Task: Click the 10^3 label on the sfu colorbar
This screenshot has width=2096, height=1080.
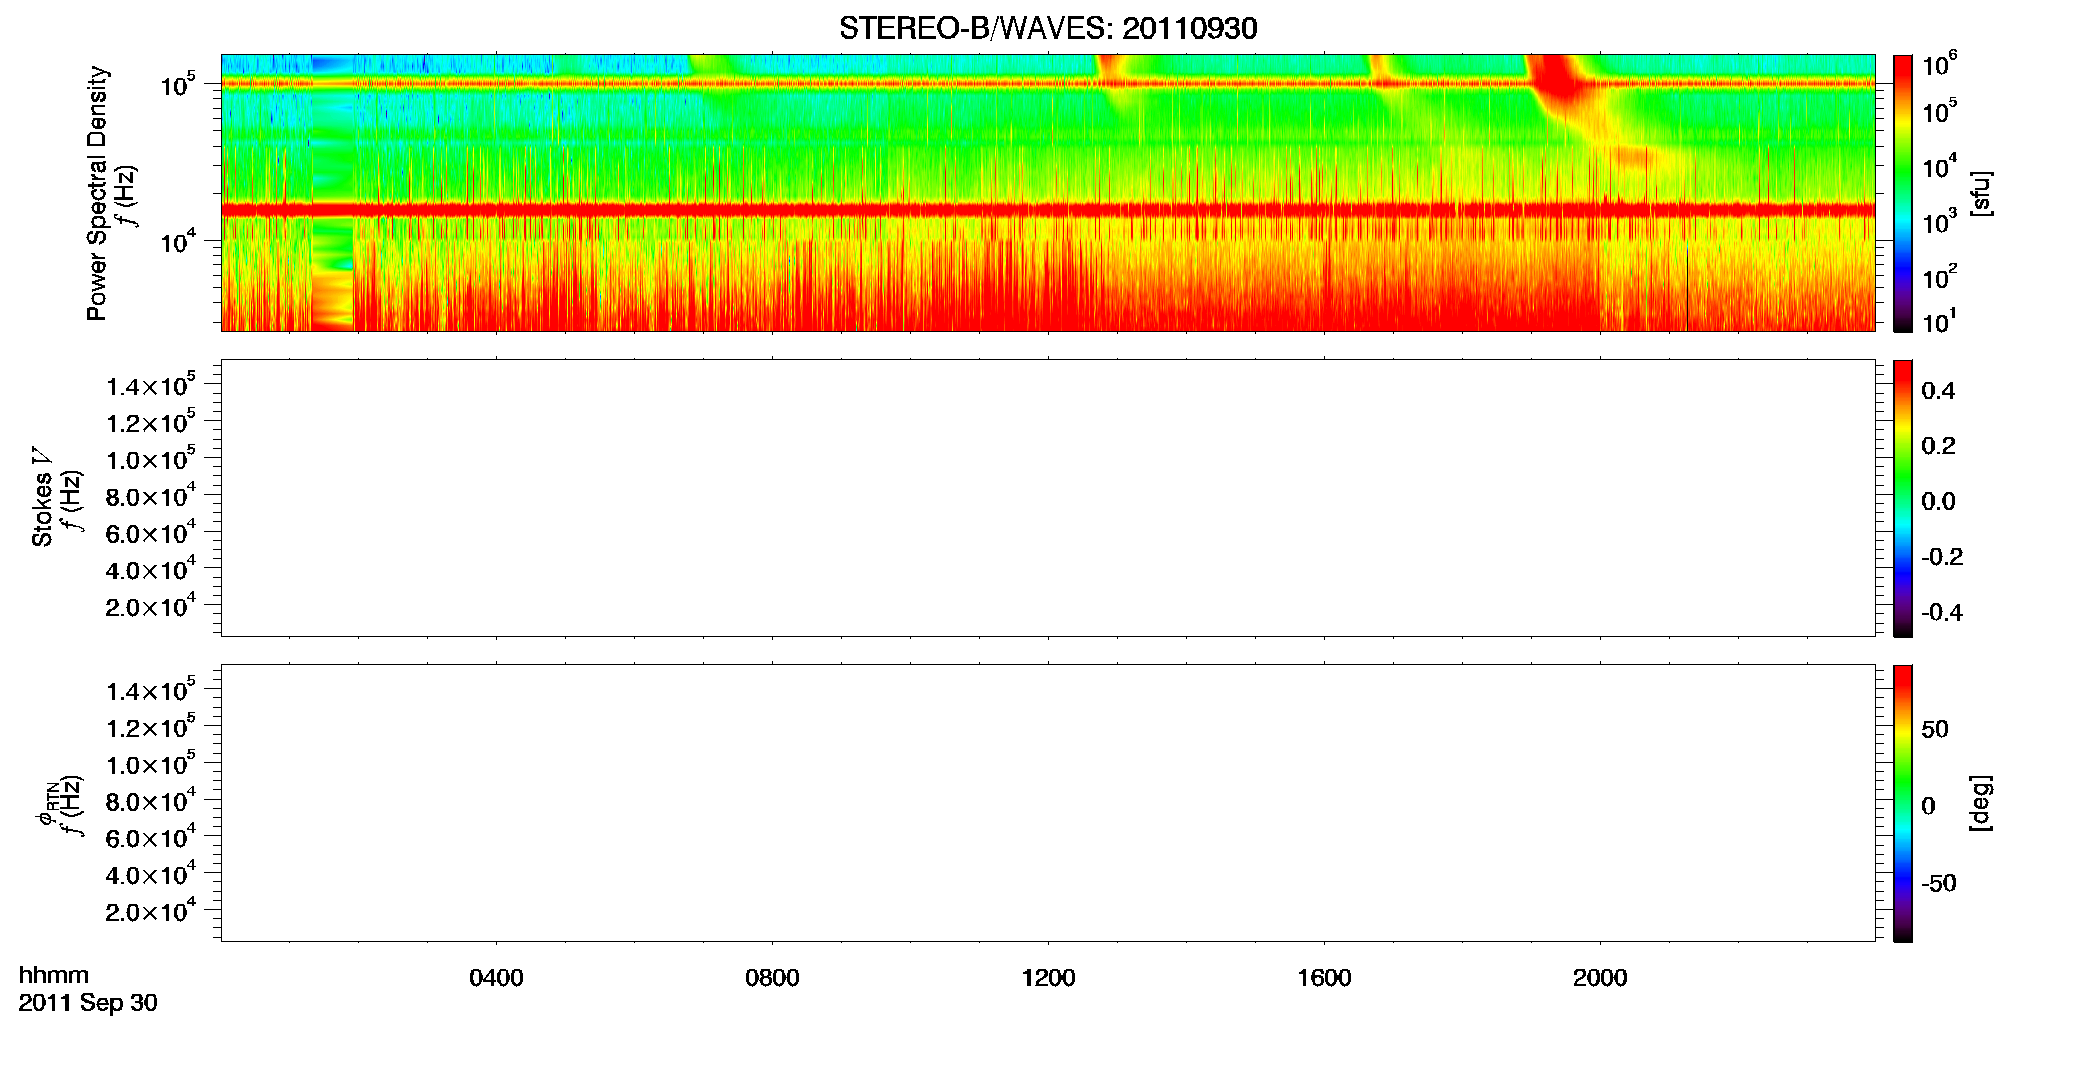Action: coord(1940,223)
